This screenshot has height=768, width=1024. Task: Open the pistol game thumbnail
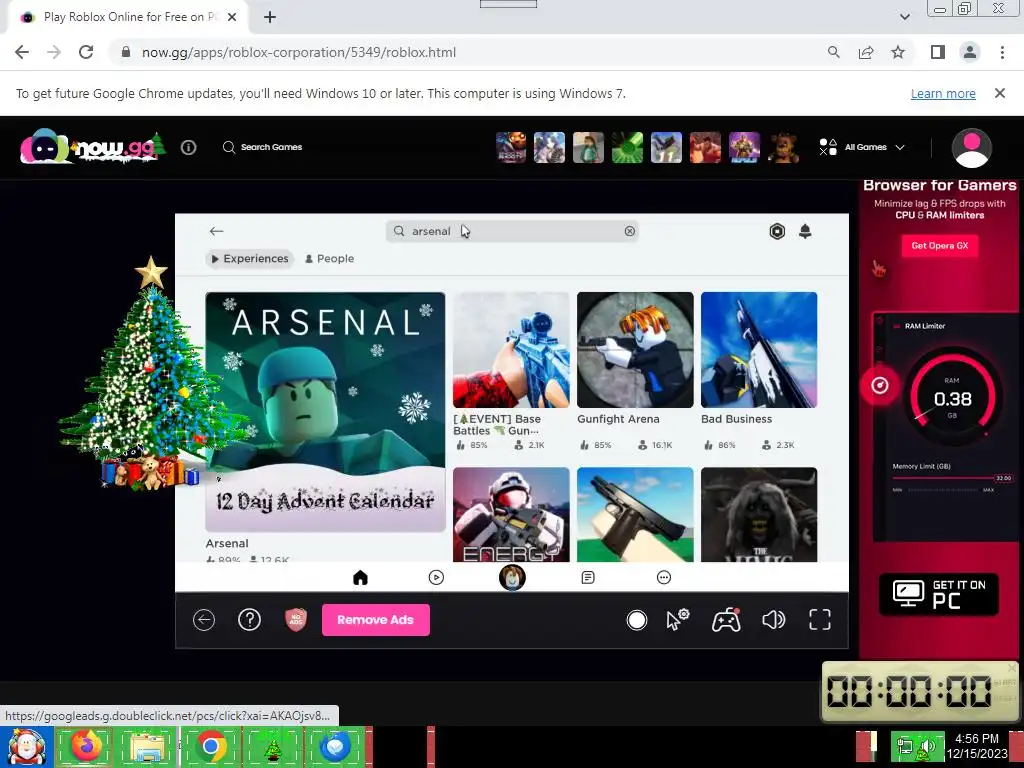point(635,515)
